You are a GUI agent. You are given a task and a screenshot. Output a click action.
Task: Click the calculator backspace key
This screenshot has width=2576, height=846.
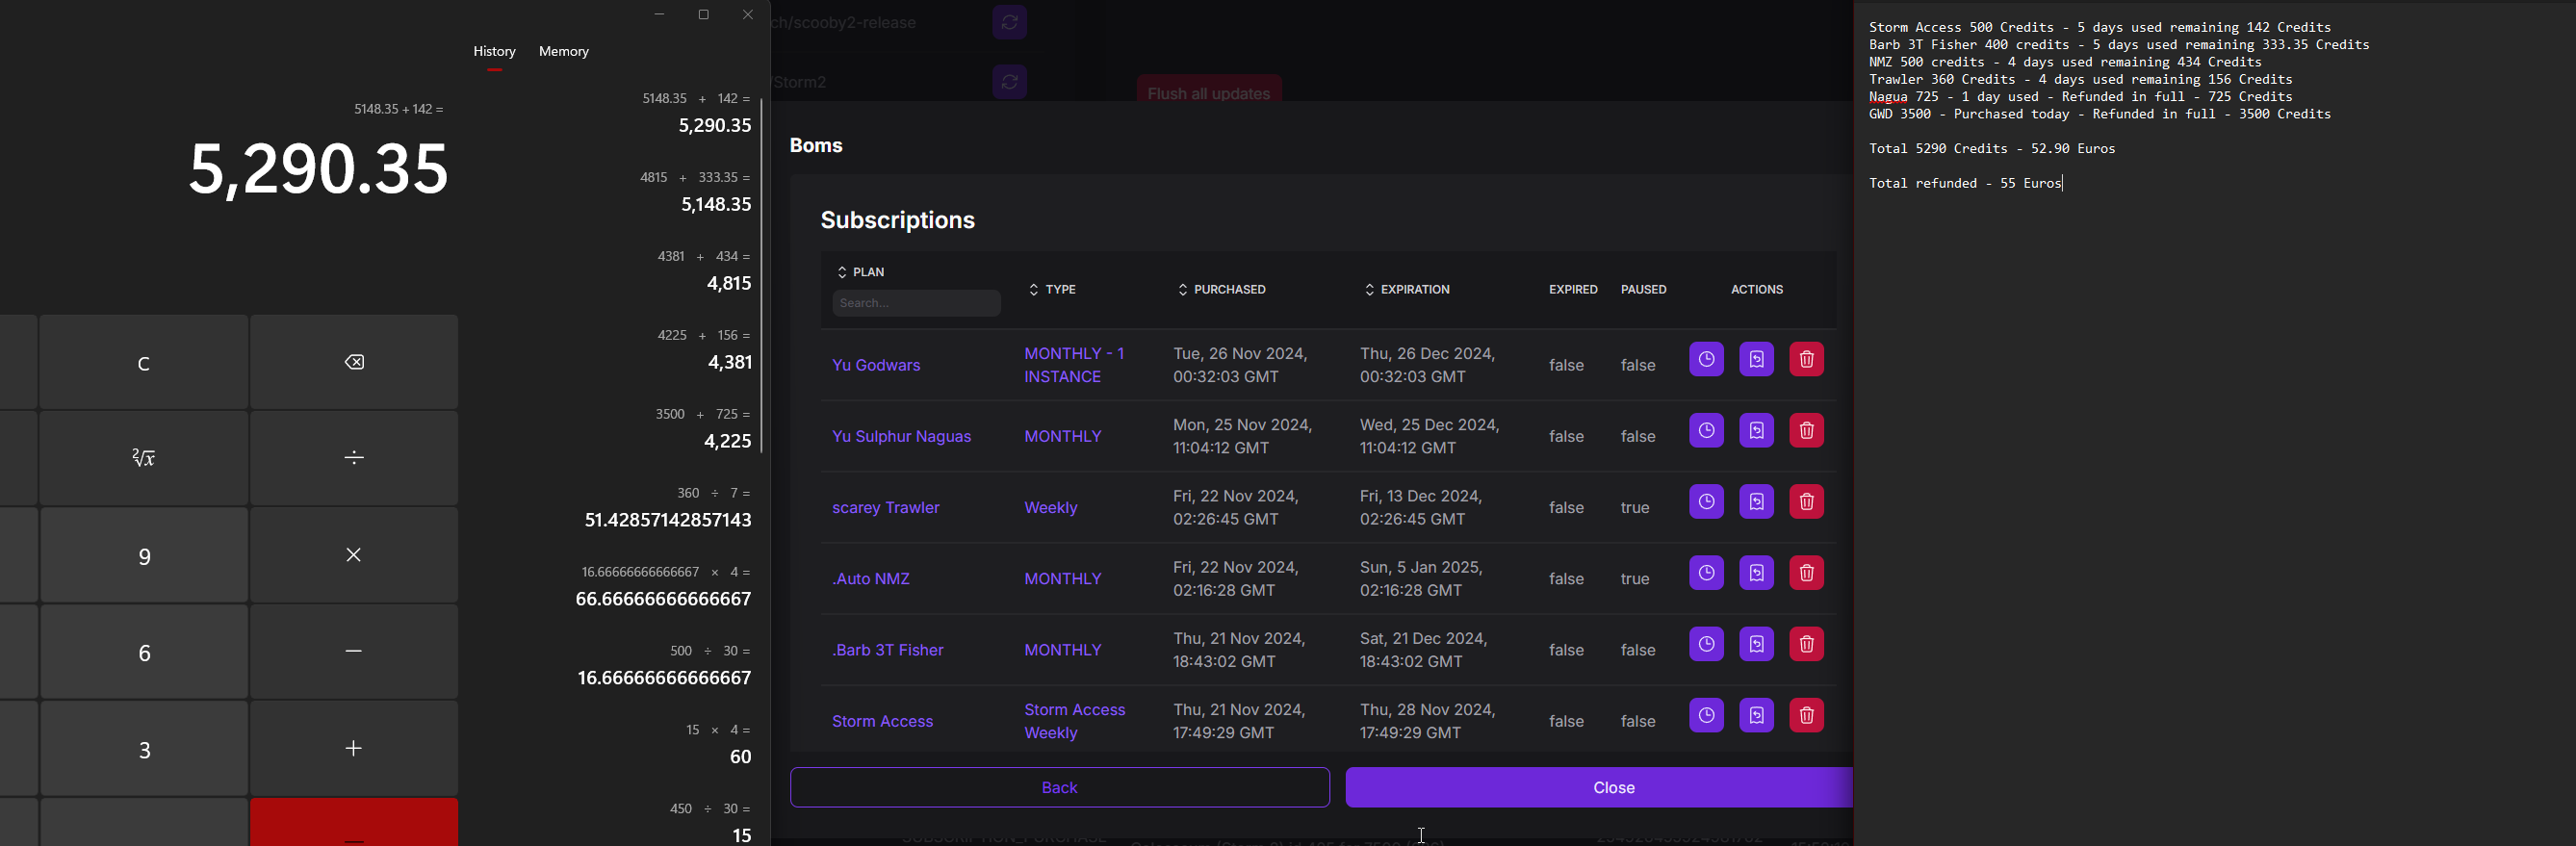click(354, 362)
